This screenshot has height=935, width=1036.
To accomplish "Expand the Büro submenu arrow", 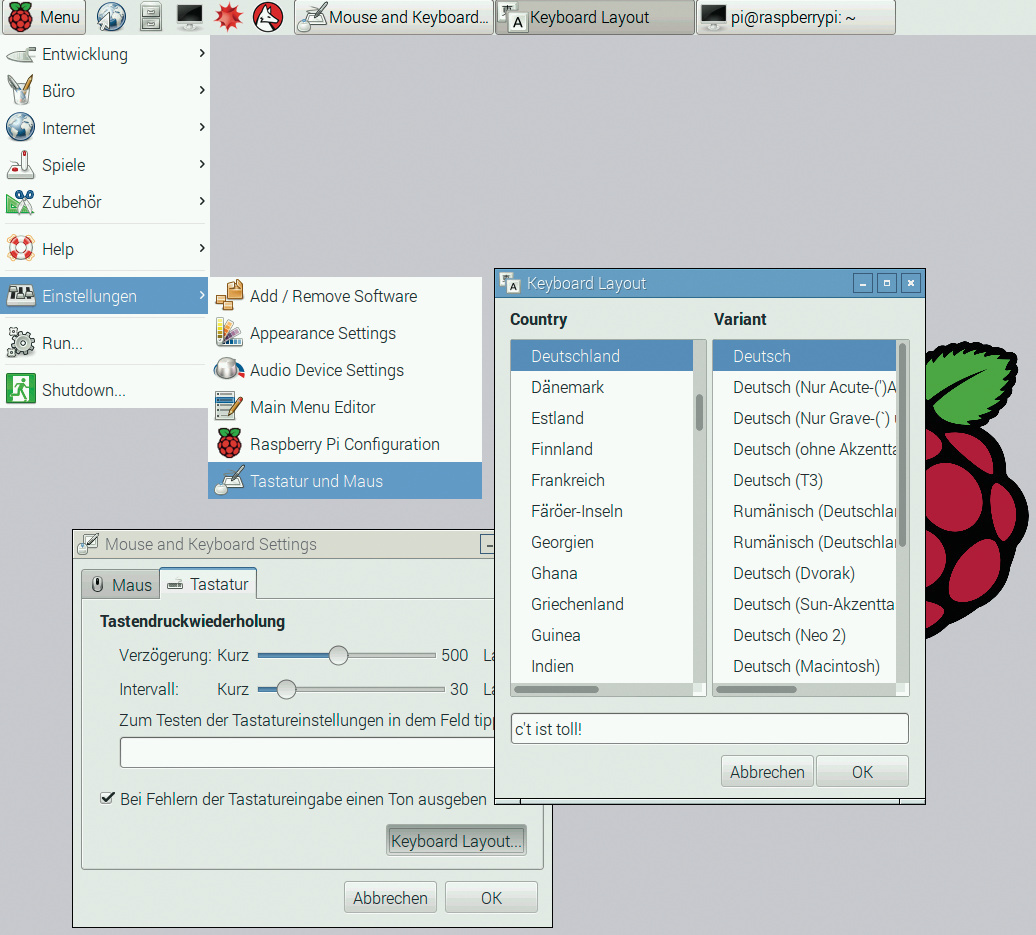I will click(202, 90).
